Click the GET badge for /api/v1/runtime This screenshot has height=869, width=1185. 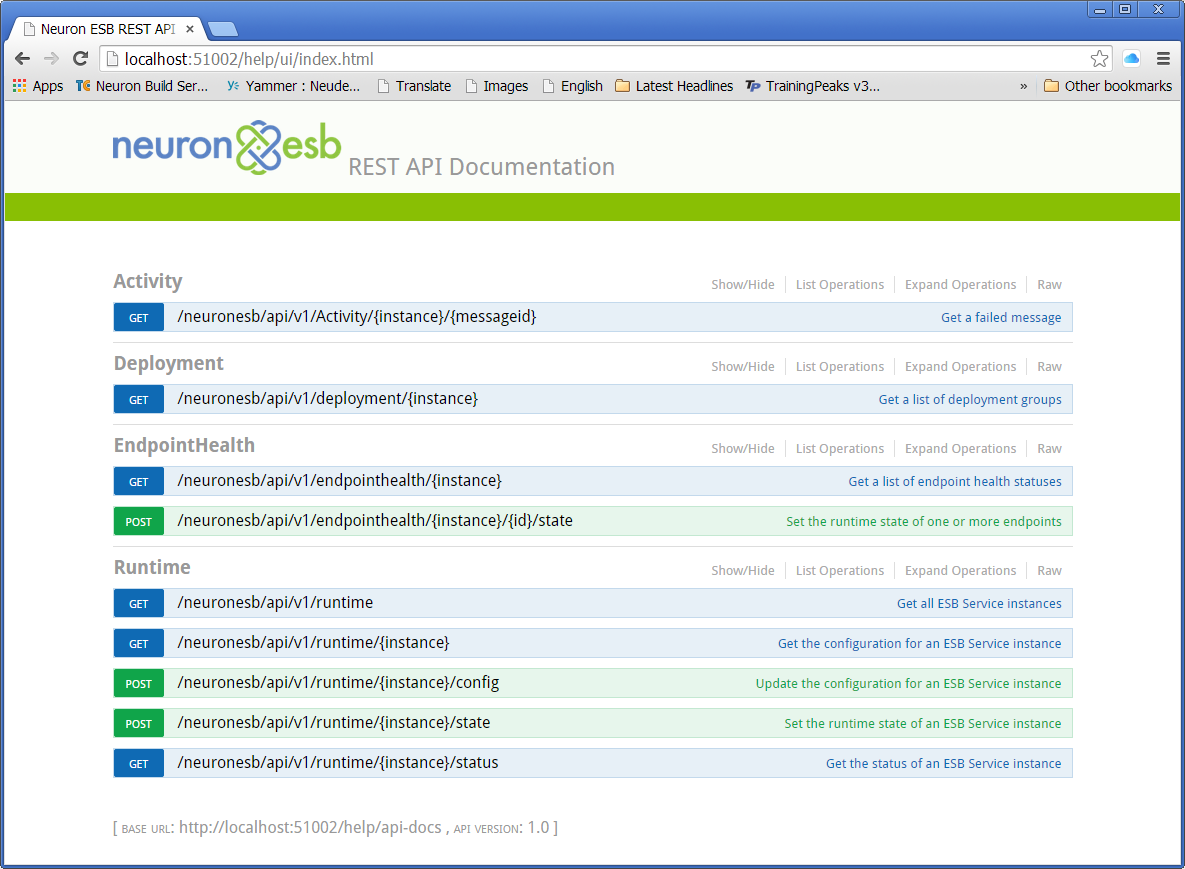(x=138, y=603)
